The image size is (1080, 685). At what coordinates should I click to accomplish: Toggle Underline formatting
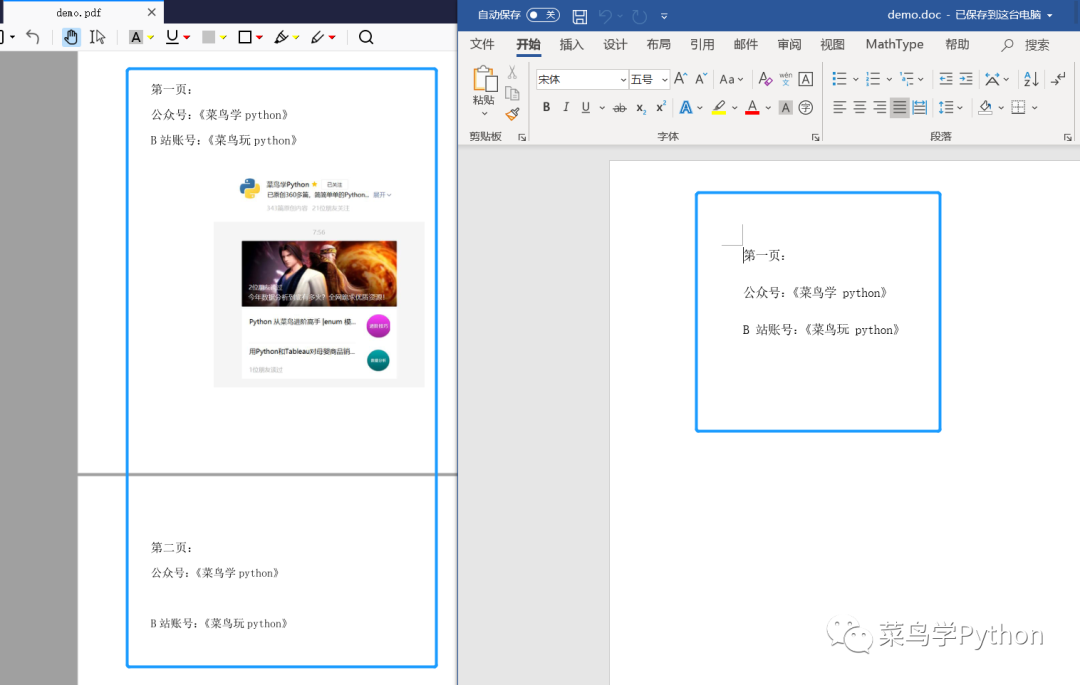click(x=585, y=107)
